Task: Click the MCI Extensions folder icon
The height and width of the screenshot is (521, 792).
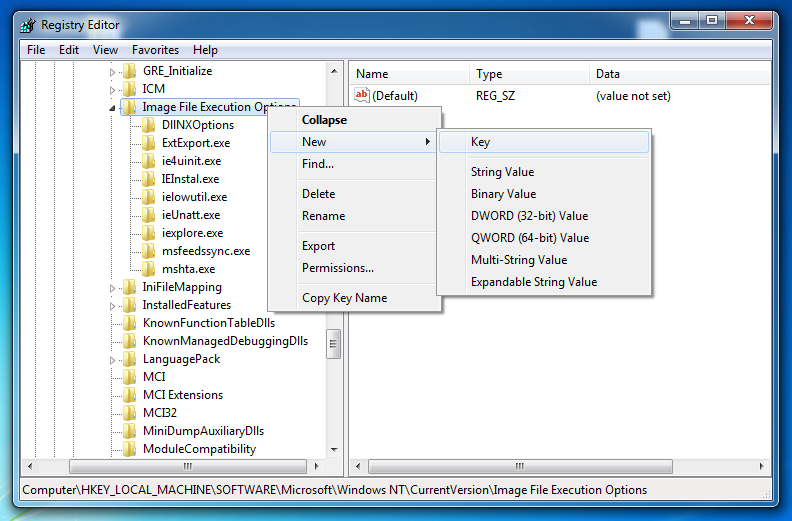Action: tap(130, 395)
